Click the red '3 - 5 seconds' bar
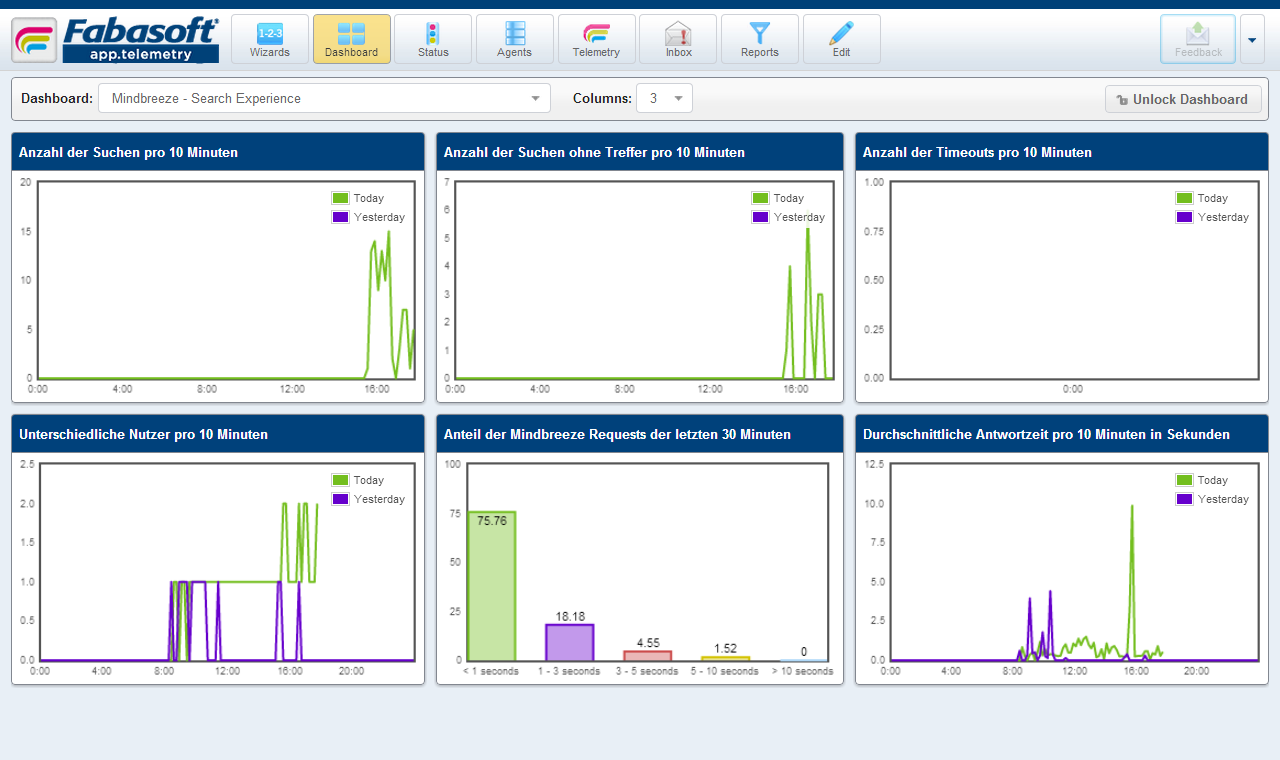This screenshot has height=760, width=1280. coord(647,656)
